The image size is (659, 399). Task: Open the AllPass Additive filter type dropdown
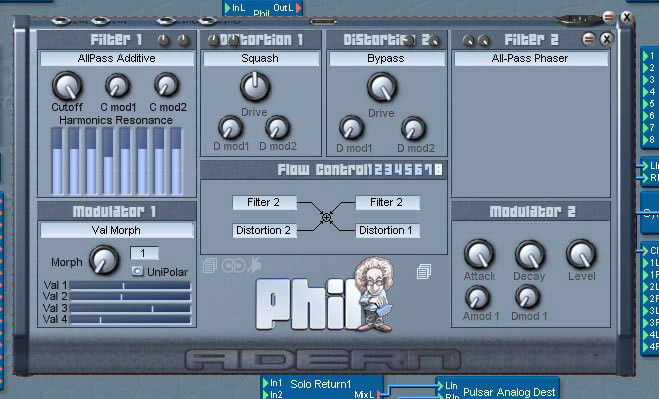click(117, 58)
